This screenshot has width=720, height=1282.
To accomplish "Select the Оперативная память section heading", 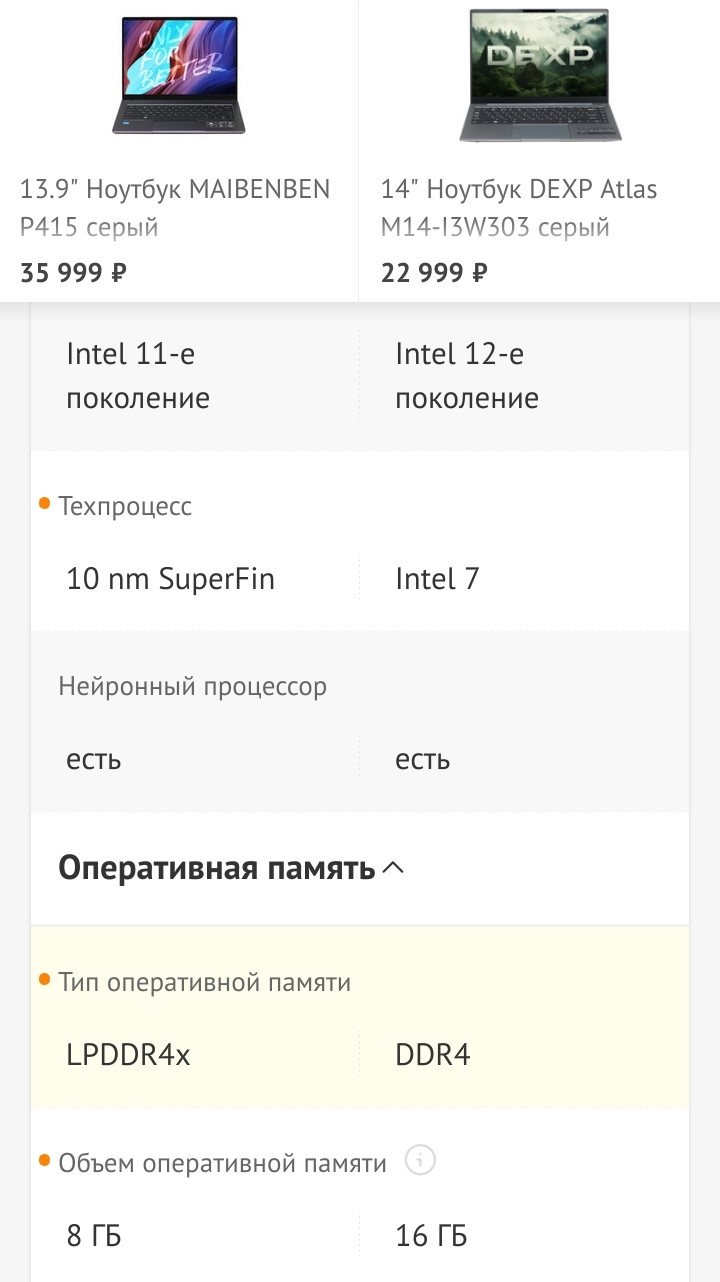I will tap(216, 868).
